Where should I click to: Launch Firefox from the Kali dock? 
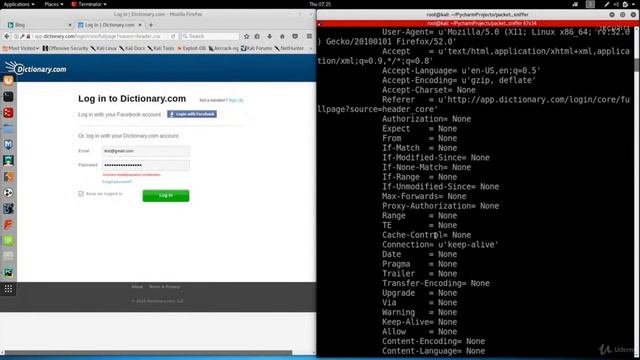pos(8,80)
